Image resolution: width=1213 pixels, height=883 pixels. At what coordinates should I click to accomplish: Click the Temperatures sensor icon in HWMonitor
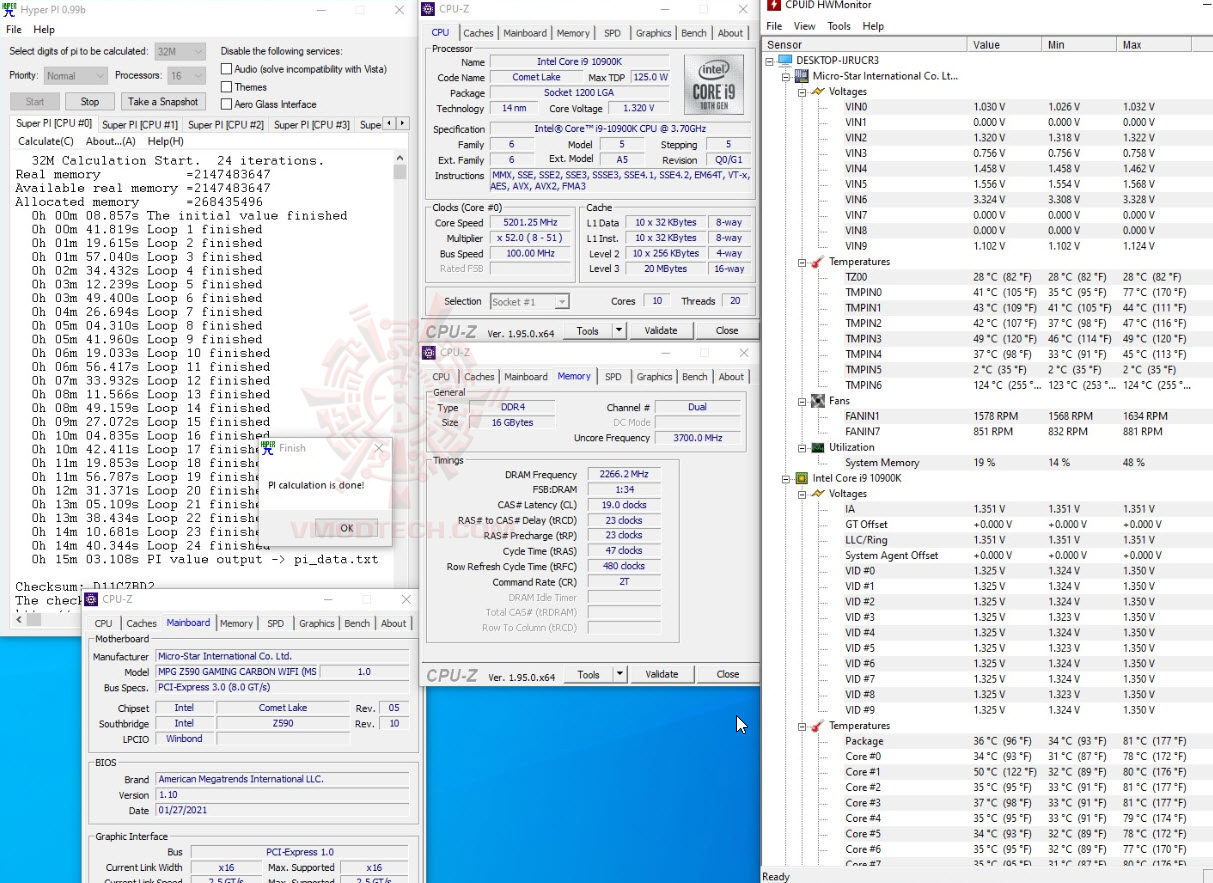[x=816, y=262]
